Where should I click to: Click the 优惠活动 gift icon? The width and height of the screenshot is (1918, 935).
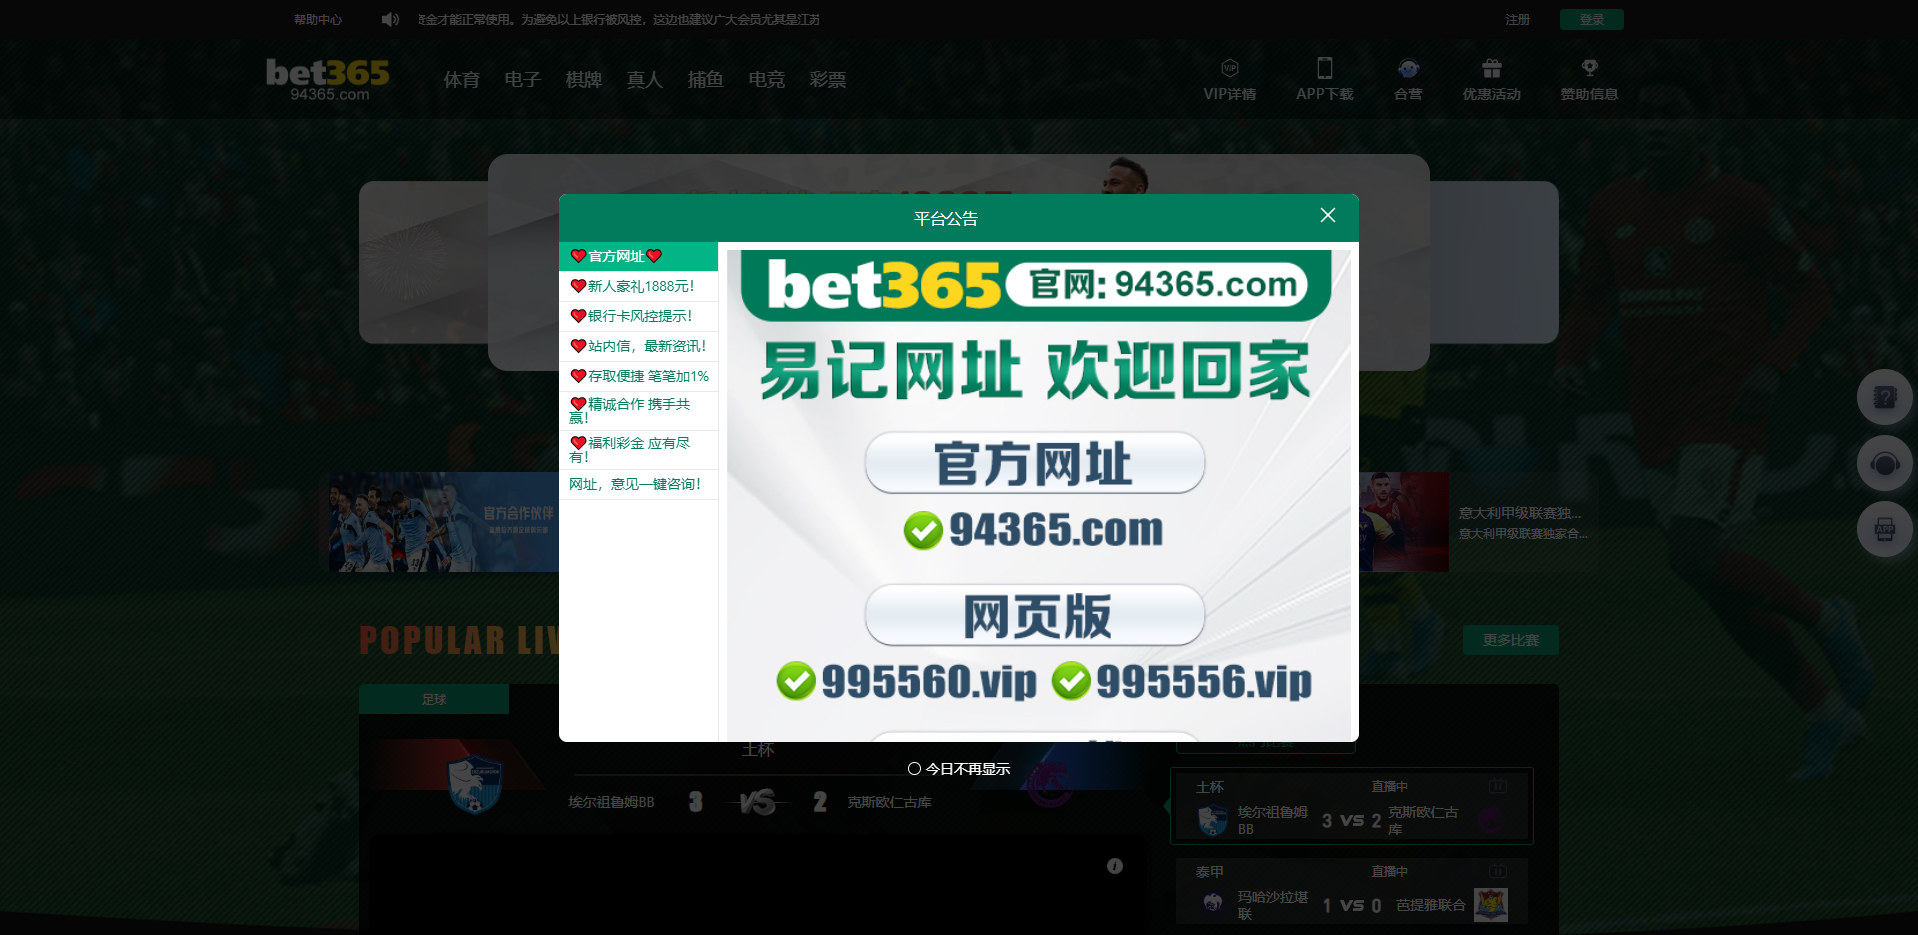point(1492,68)
